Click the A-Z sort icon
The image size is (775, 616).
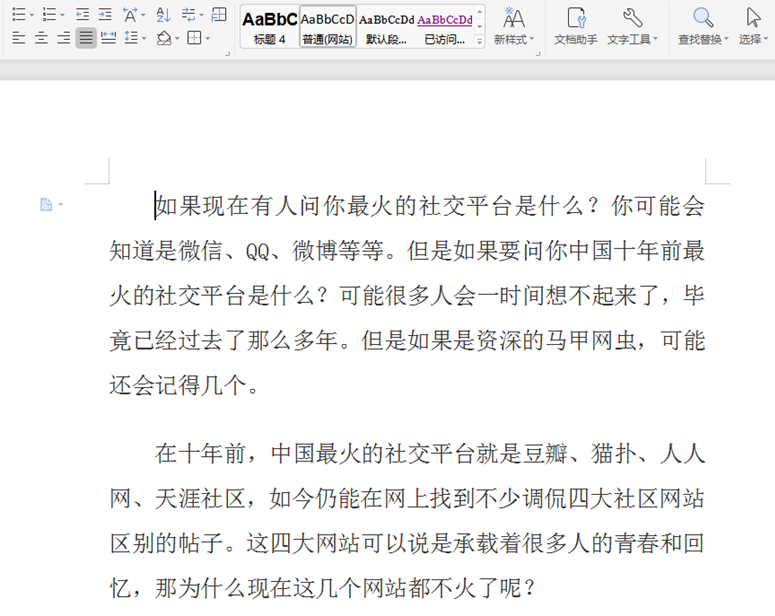[163, 14]
